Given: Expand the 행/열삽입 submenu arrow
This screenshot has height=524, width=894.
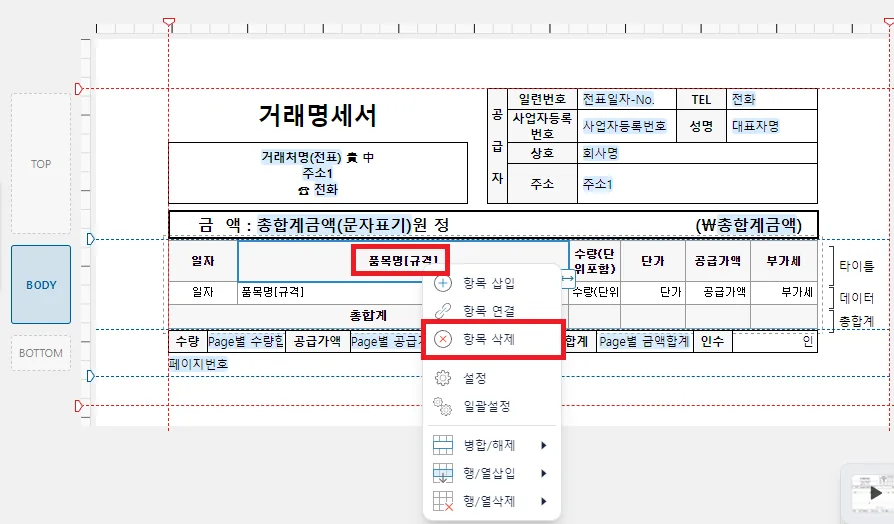Looking at the screenshot, I should 544,473.
